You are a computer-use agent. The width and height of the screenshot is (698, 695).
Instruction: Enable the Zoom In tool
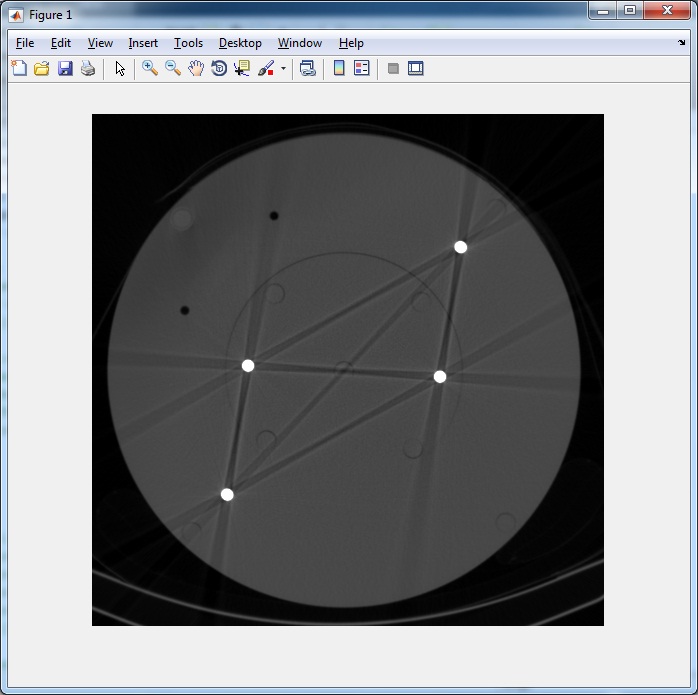coord(150,69)
